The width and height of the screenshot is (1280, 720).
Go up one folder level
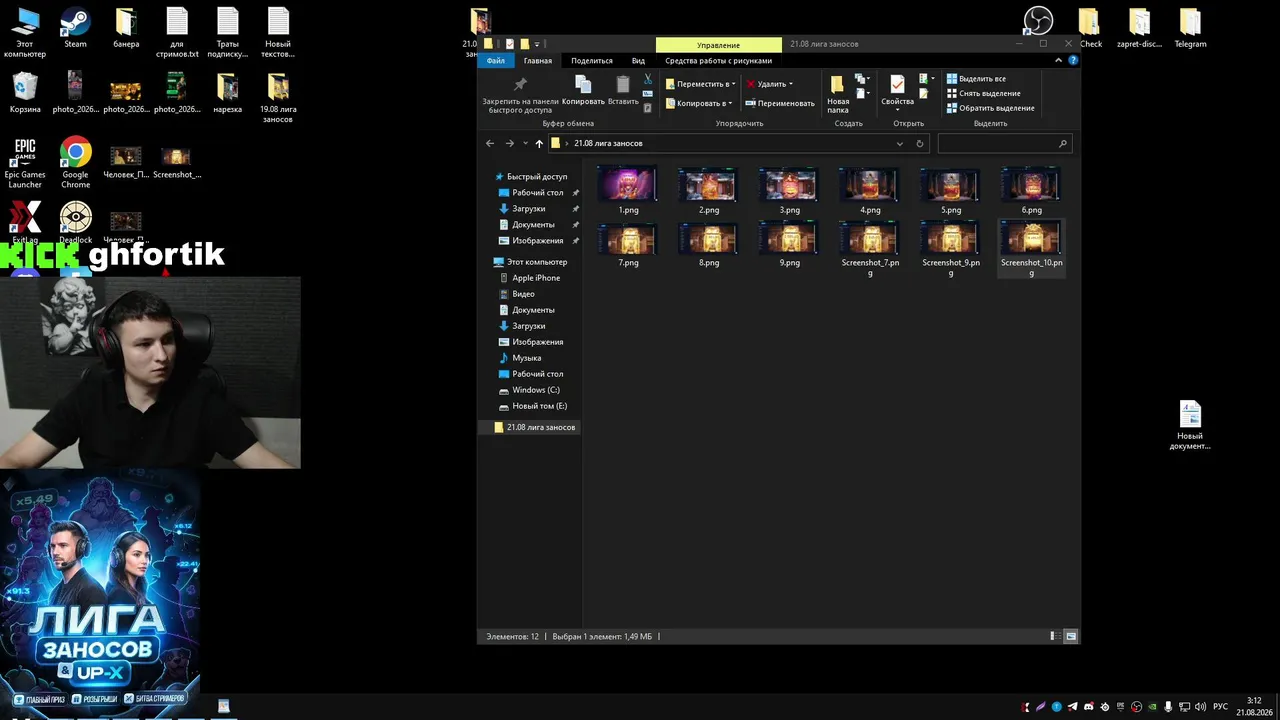[539, 143]
